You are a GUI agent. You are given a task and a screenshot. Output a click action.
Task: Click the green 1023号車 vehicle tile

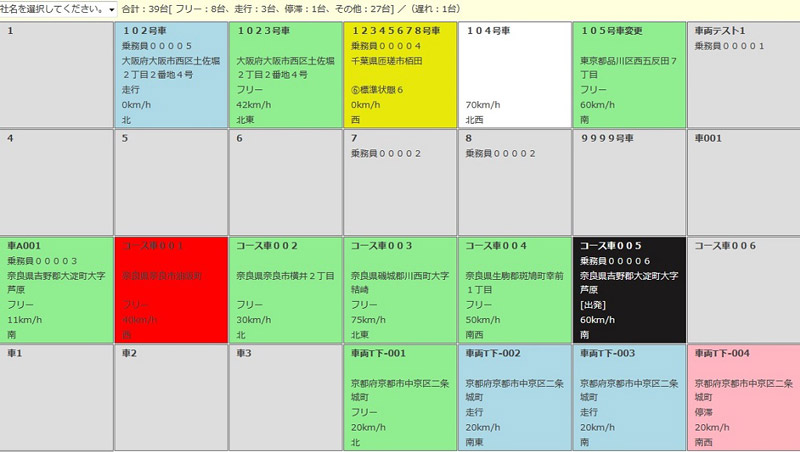click(x=286, y=75)
